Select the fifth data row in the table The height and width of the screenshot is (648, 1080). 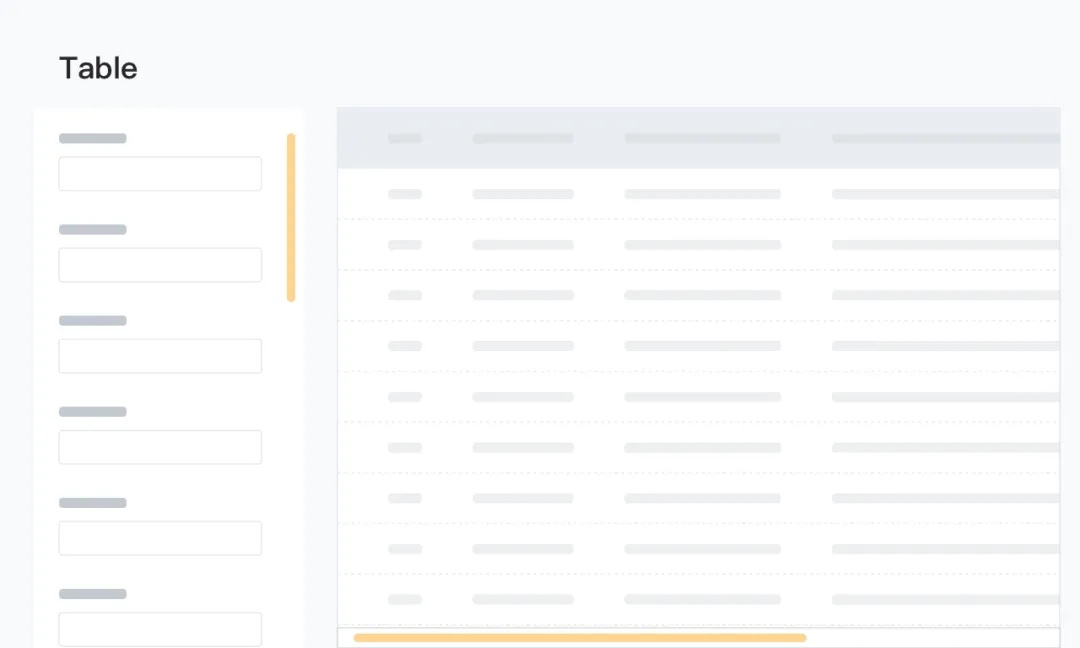700,397
